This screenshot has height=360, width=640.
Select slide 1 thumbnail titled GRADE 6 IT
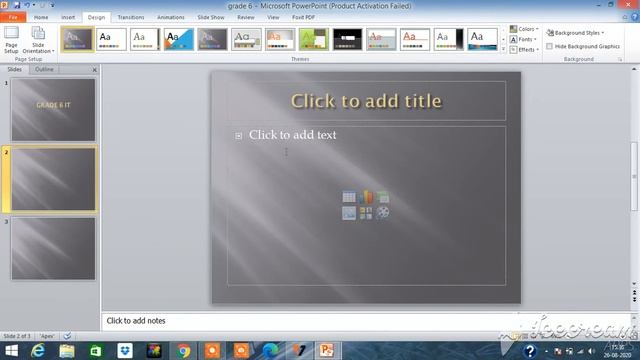point(53,110)
